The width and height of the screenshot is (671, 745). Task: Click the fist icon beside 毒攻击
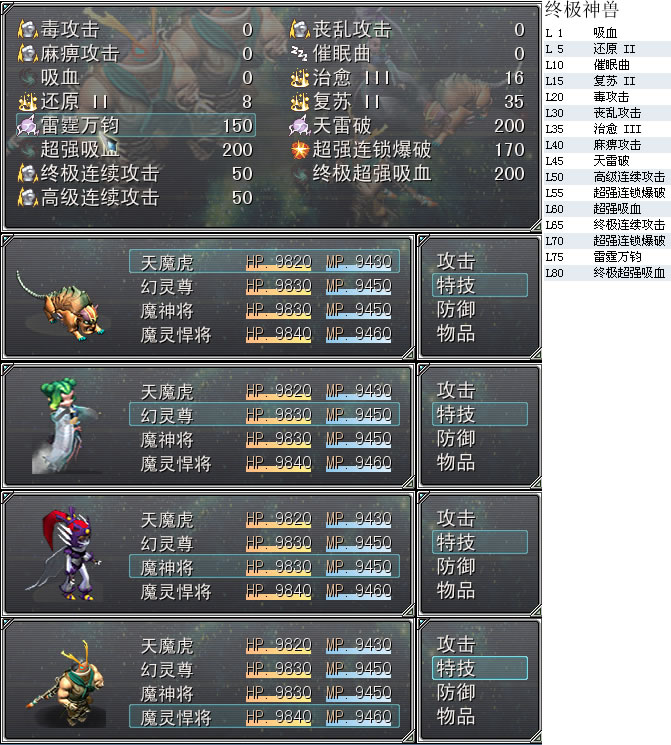28,29
